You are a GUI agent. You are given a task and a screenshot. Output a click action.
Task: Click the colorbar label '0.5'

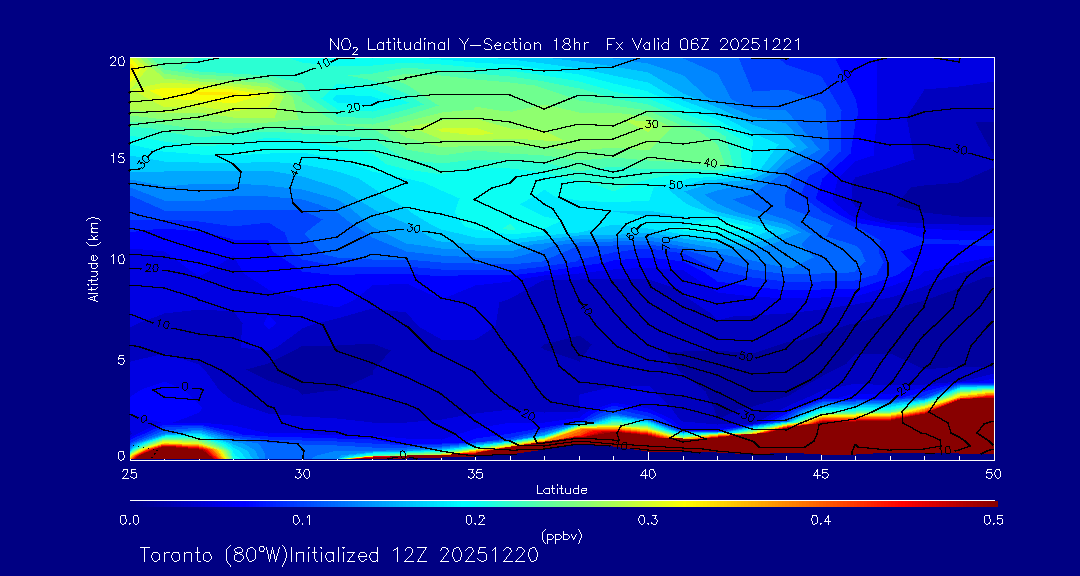pos(993,521)
